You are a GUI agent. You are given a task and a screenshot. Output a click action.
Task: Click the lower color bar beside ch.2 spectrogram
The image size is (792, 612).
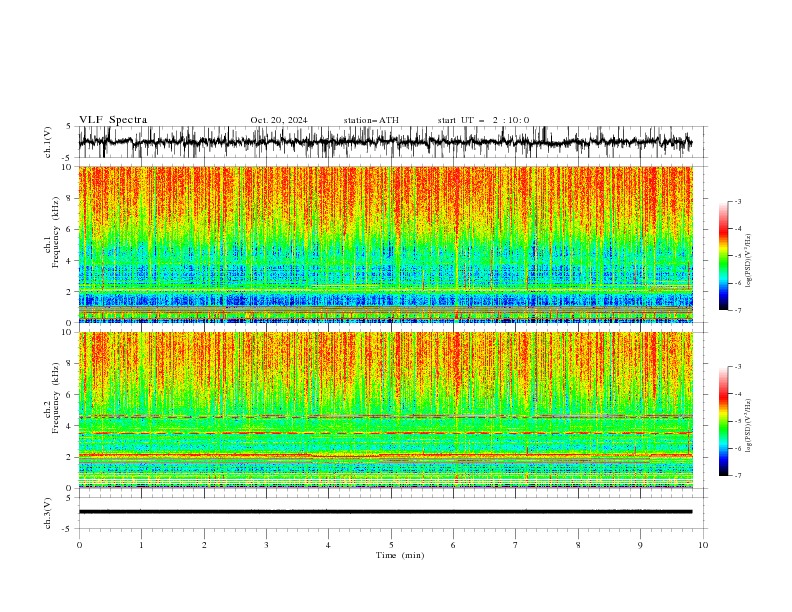(724, 421)
